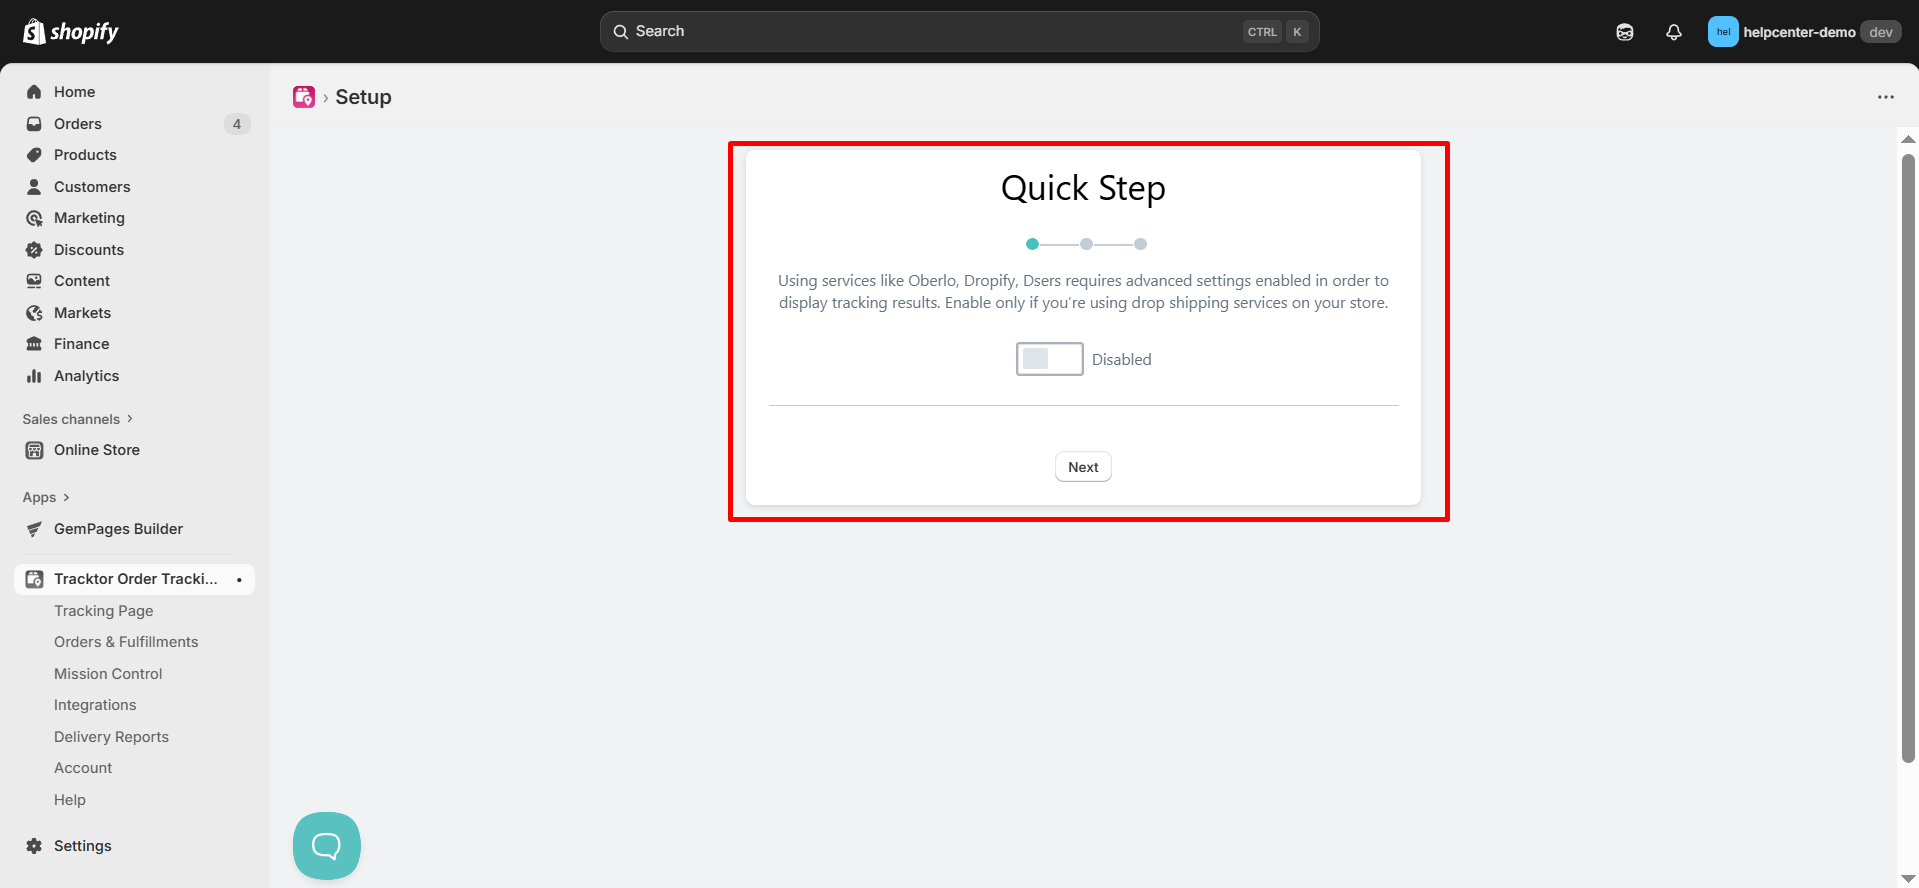Expand the Apps section
The width and height of the screenshot is (1919, 888).
46,497
